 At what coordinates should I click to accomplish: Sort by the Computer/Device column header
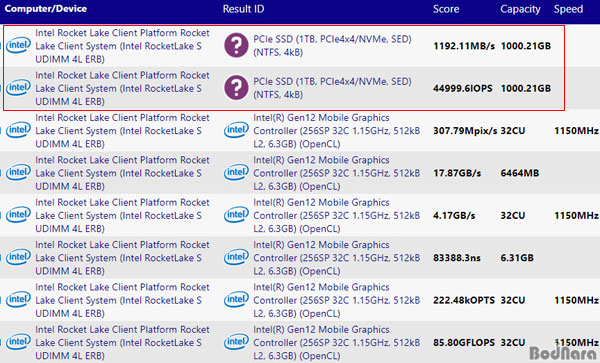46,9
